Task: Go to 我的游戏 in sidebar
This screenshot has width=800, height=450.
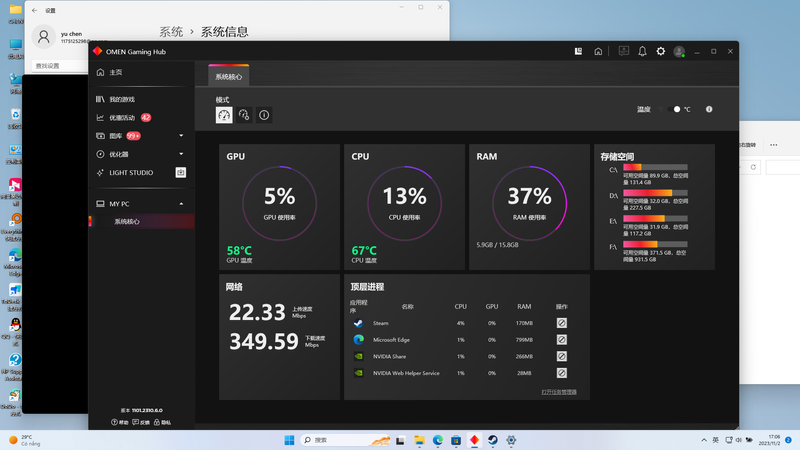Action: (x=122, y=99)
